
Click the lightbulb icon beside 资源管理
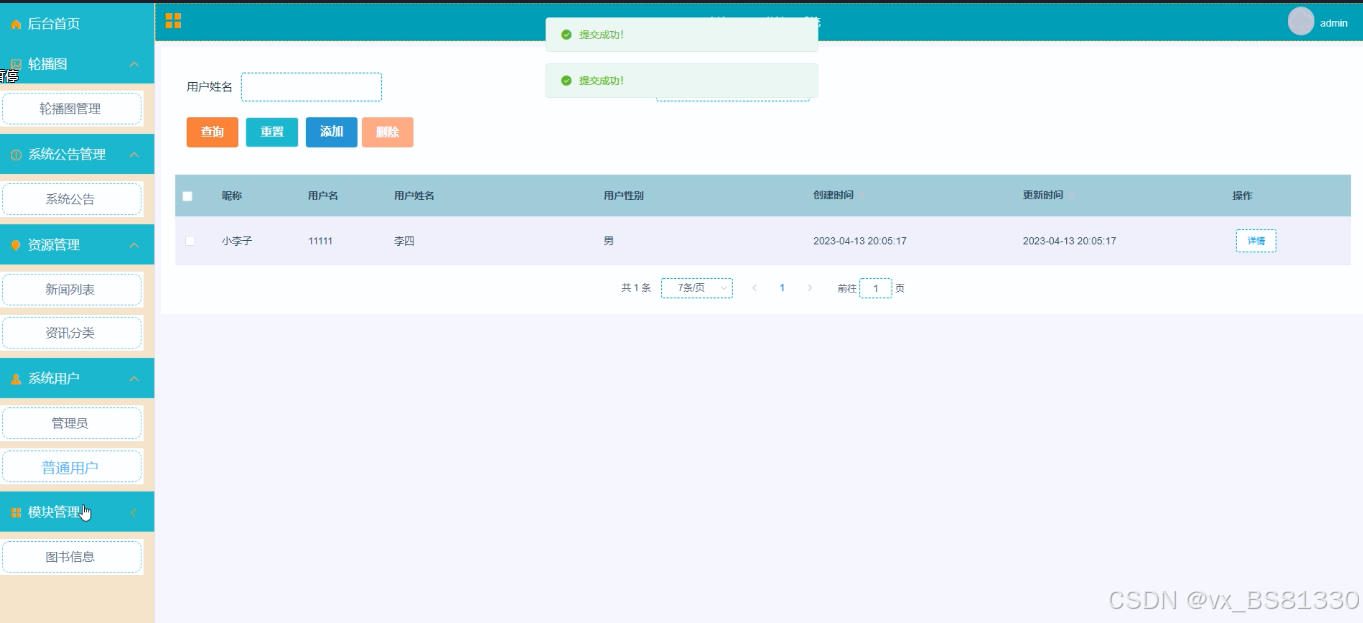pyautogui.click(x=16, y=245)
